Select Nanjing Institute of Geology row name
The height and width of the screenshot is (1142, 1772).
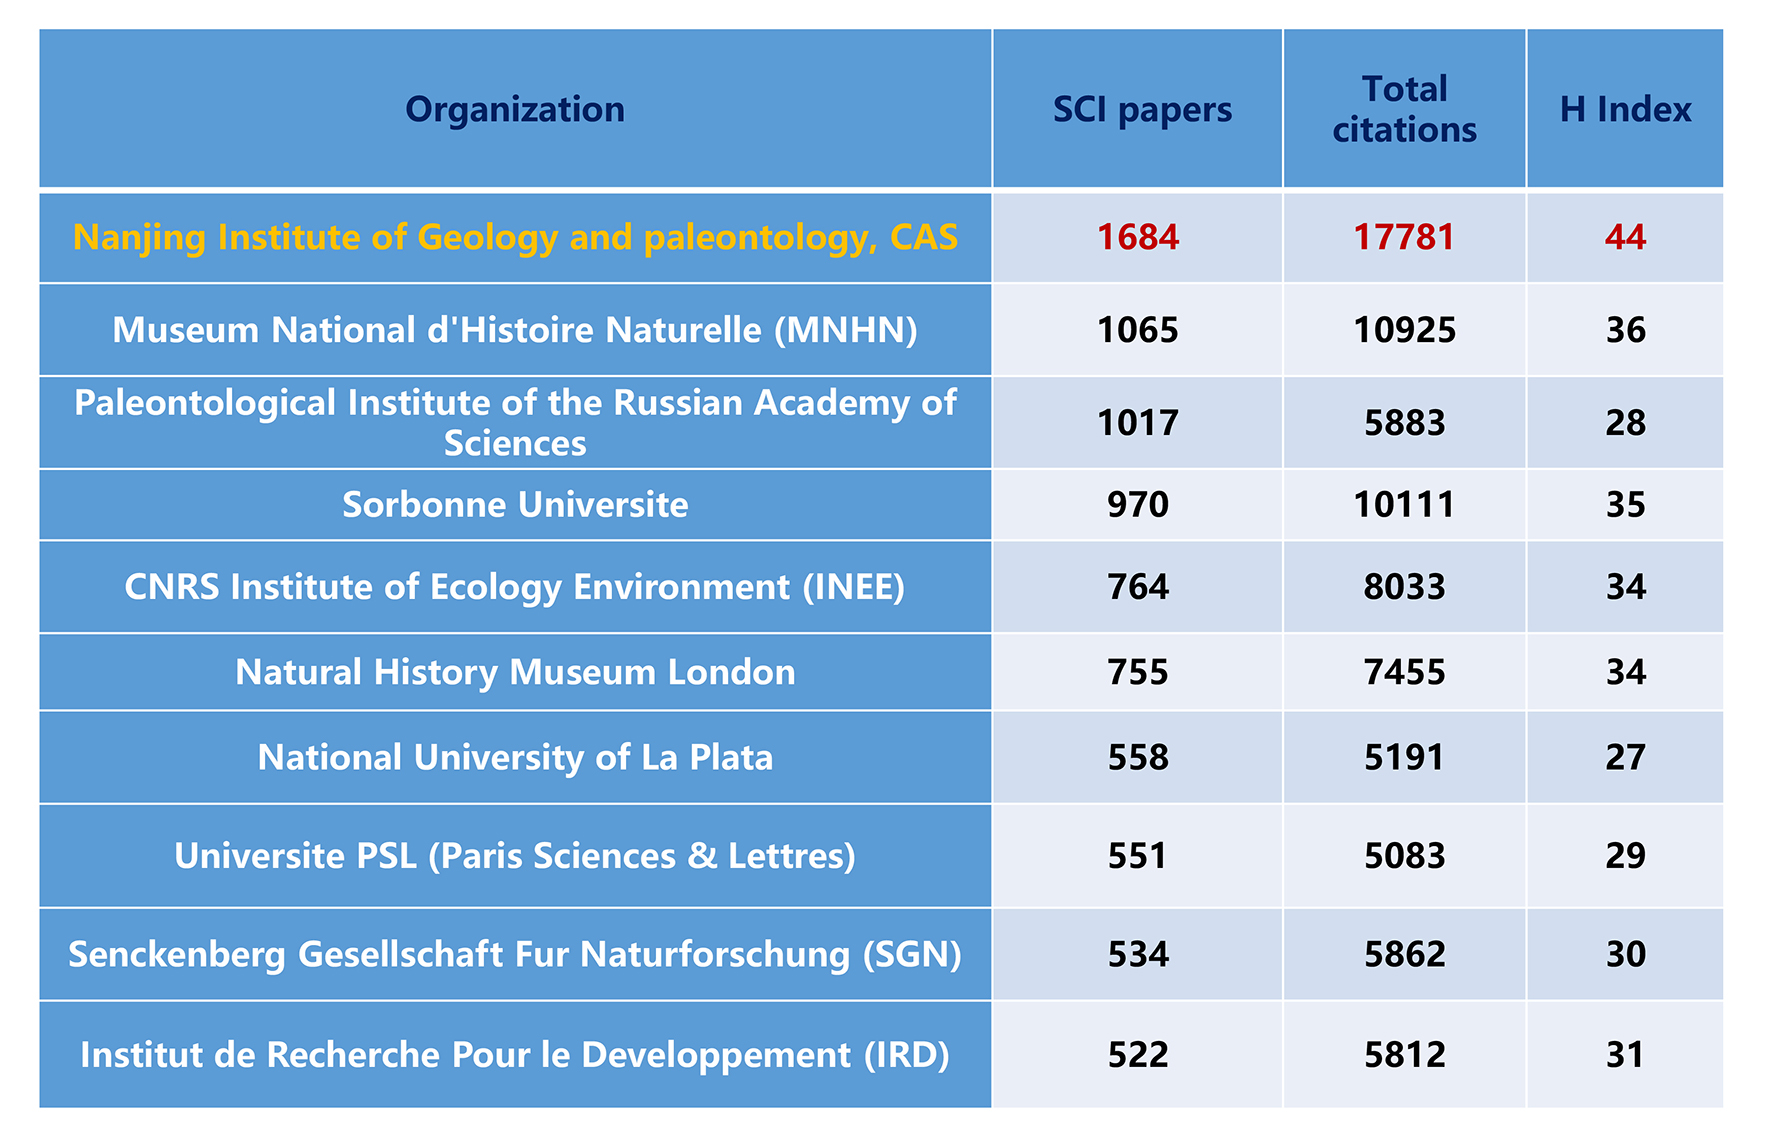coord(515,237)
